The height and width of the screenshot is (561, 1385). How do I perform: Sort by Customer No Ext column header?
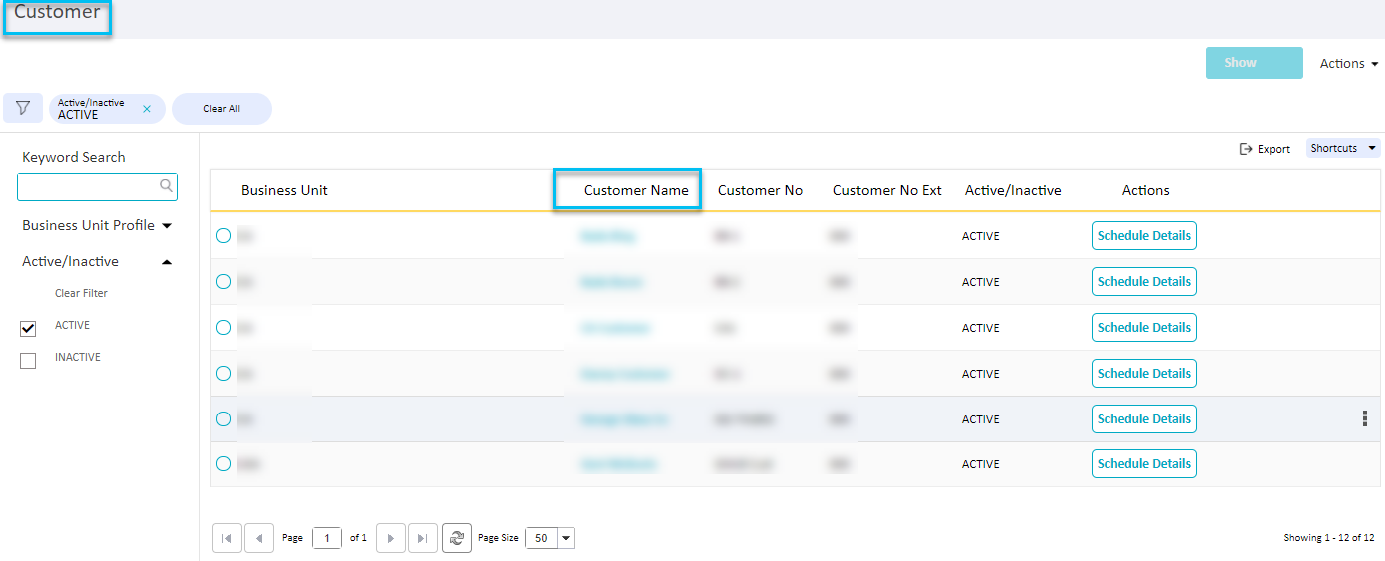coord(887,190)
